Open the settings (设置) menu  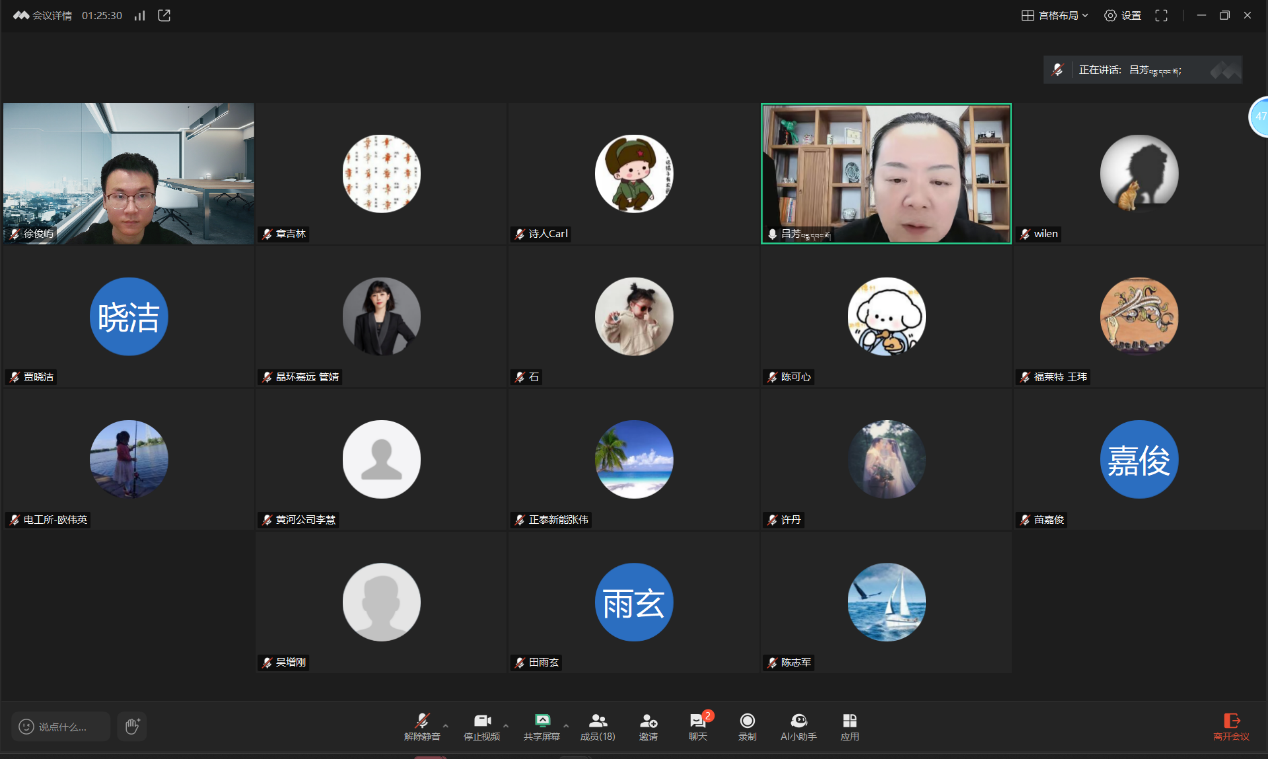(1122, 15)
